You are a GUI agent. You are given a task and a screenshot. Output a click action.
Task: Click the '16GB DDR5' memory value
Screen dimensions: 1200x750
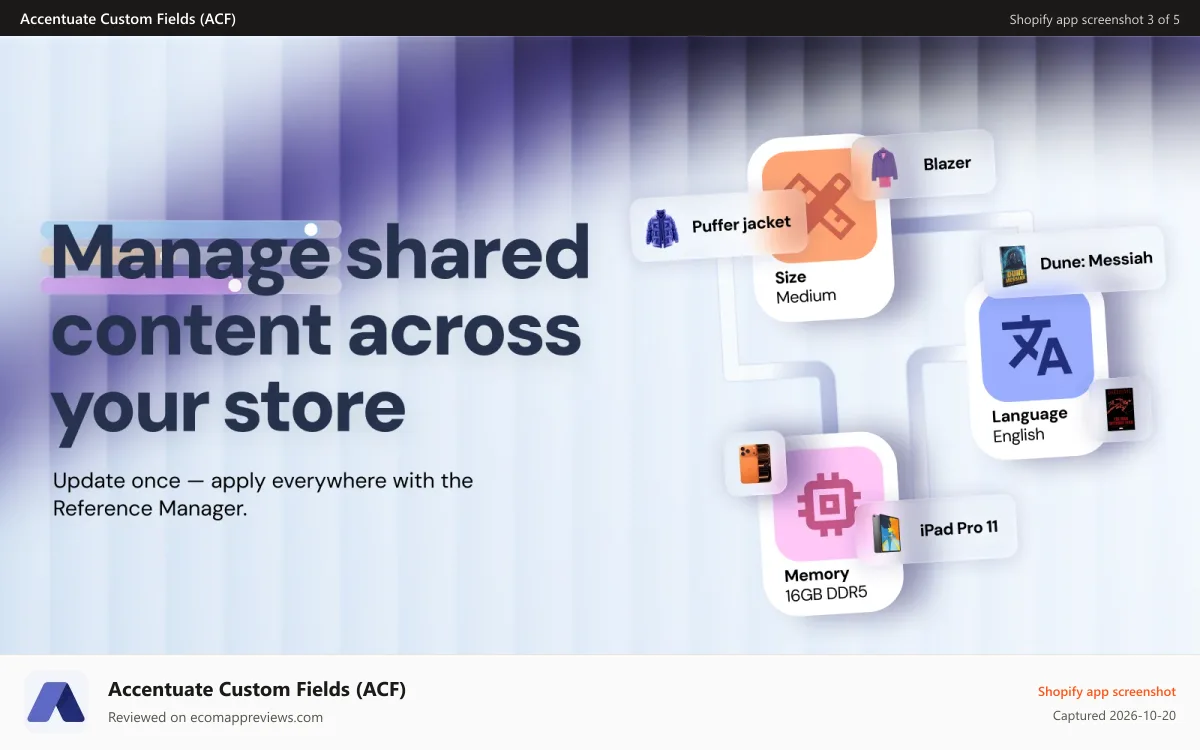tap(825, 594)
